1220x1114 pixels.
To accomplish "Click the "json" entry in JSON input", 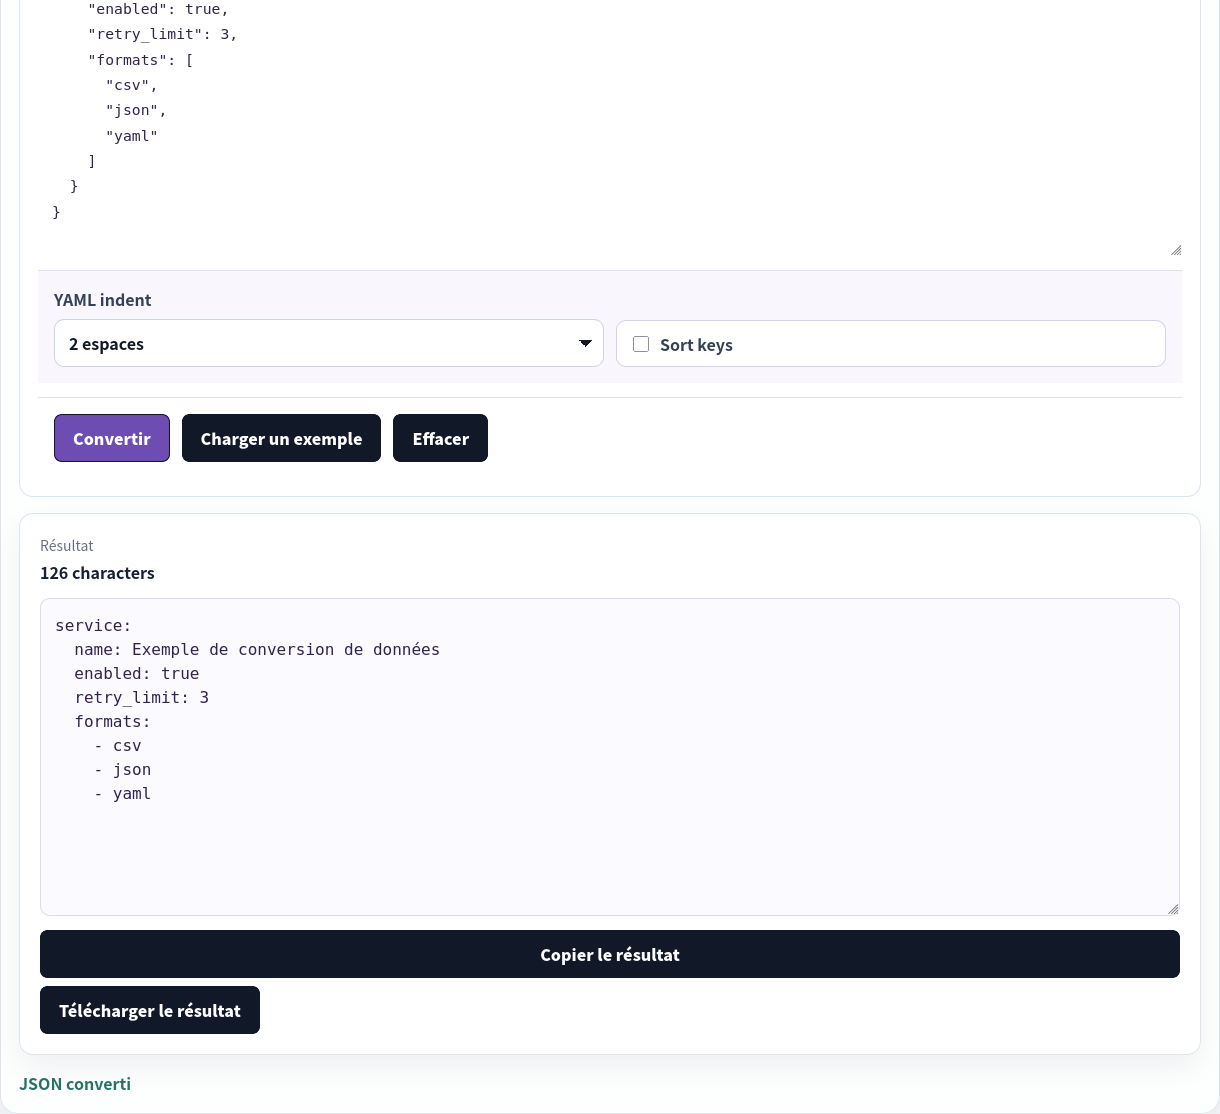I will (x=136, y=110).
